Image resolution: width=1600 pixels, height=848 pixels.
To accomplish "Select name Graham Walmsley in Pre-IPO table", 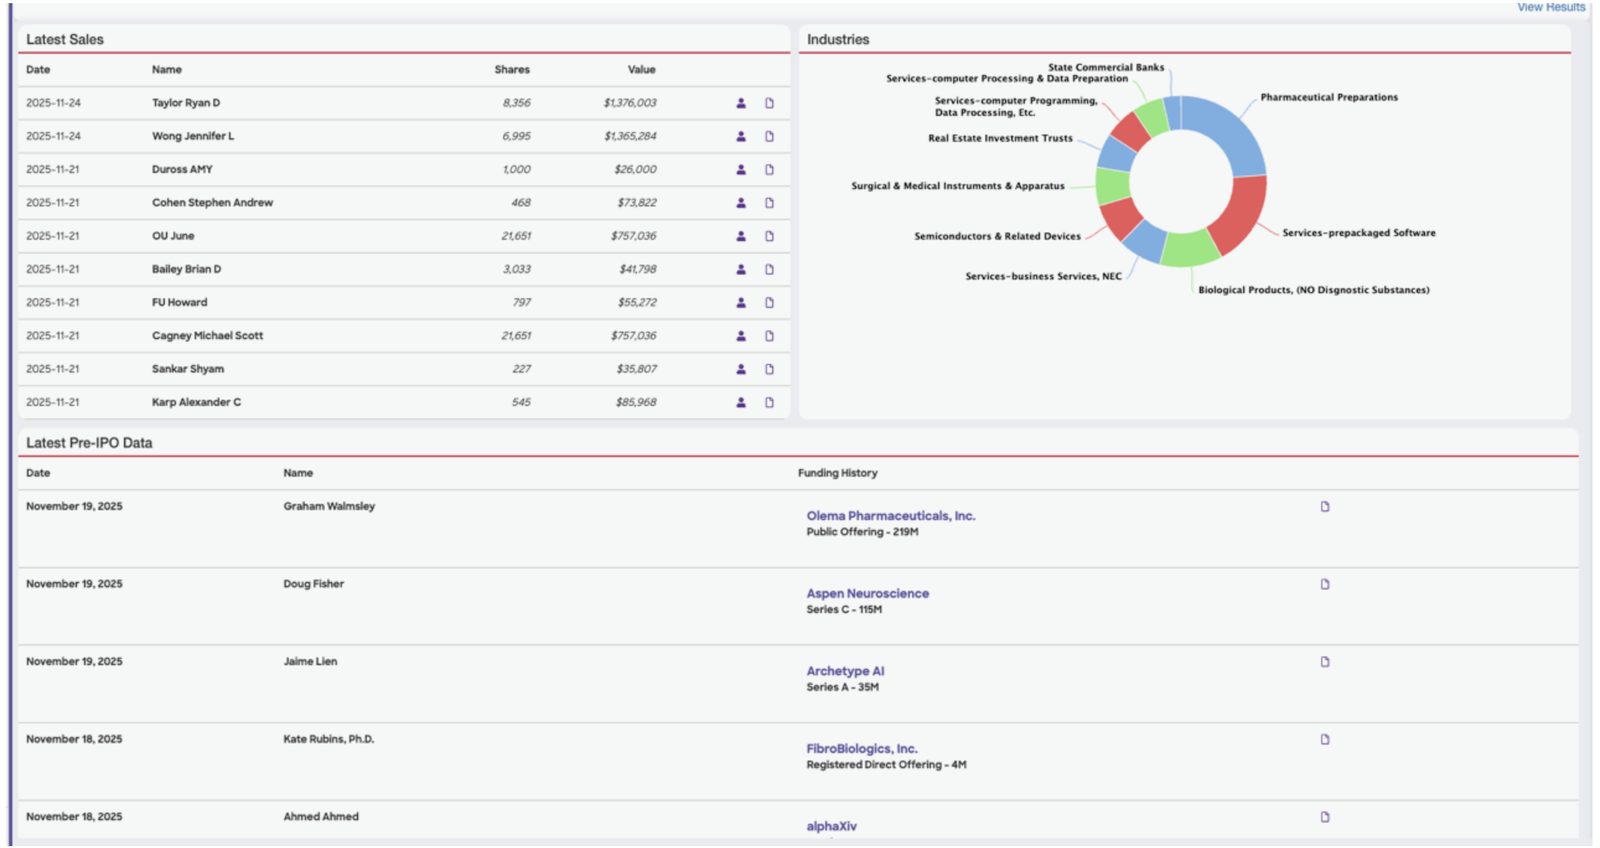I will point(329,506).
